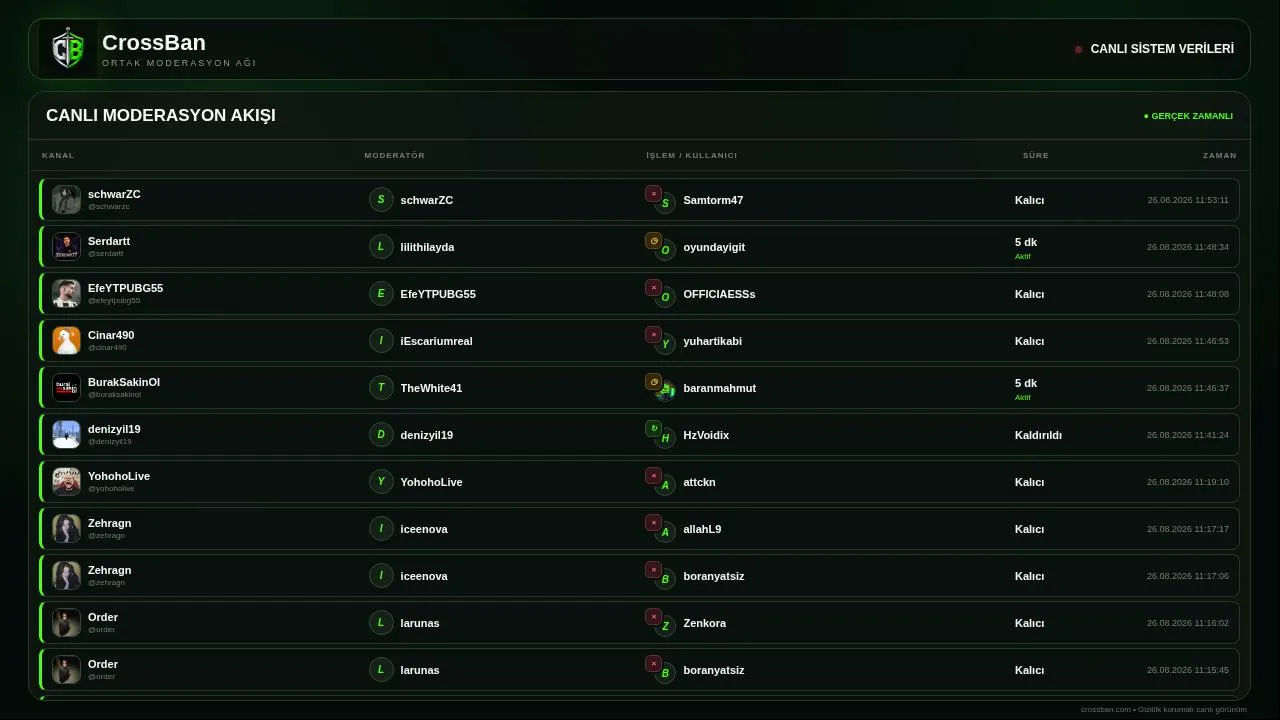
Task: Click the ZAMAN column header
Action: [1220, 156]
